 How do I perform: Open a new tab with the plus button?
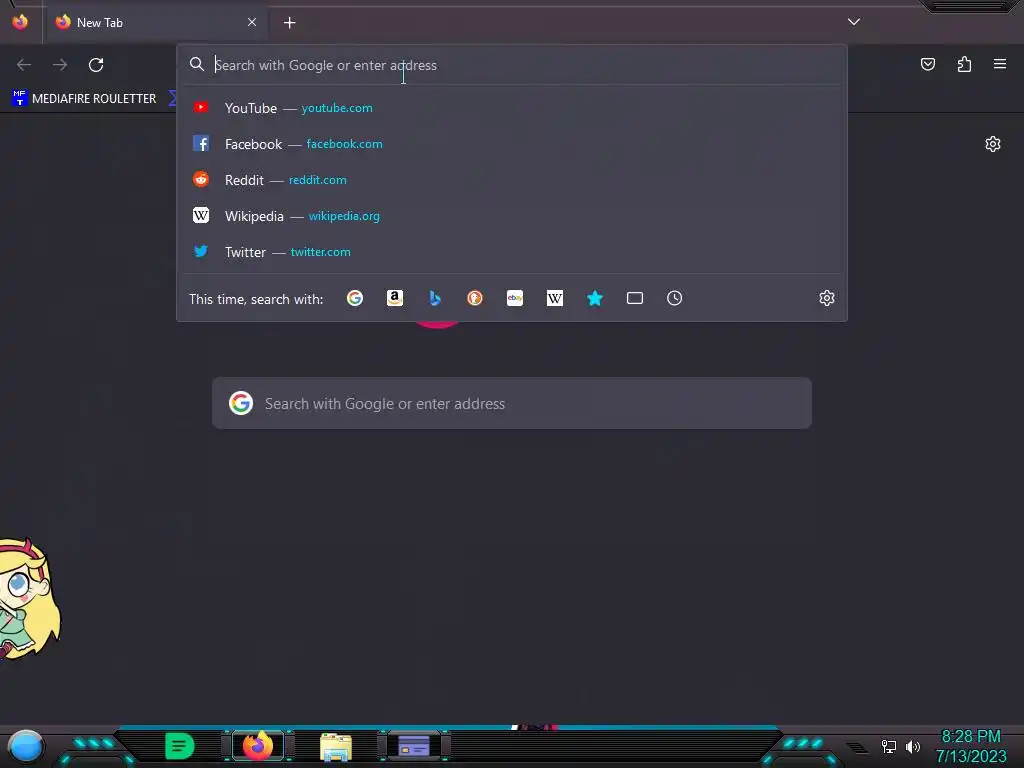point(289,23)
